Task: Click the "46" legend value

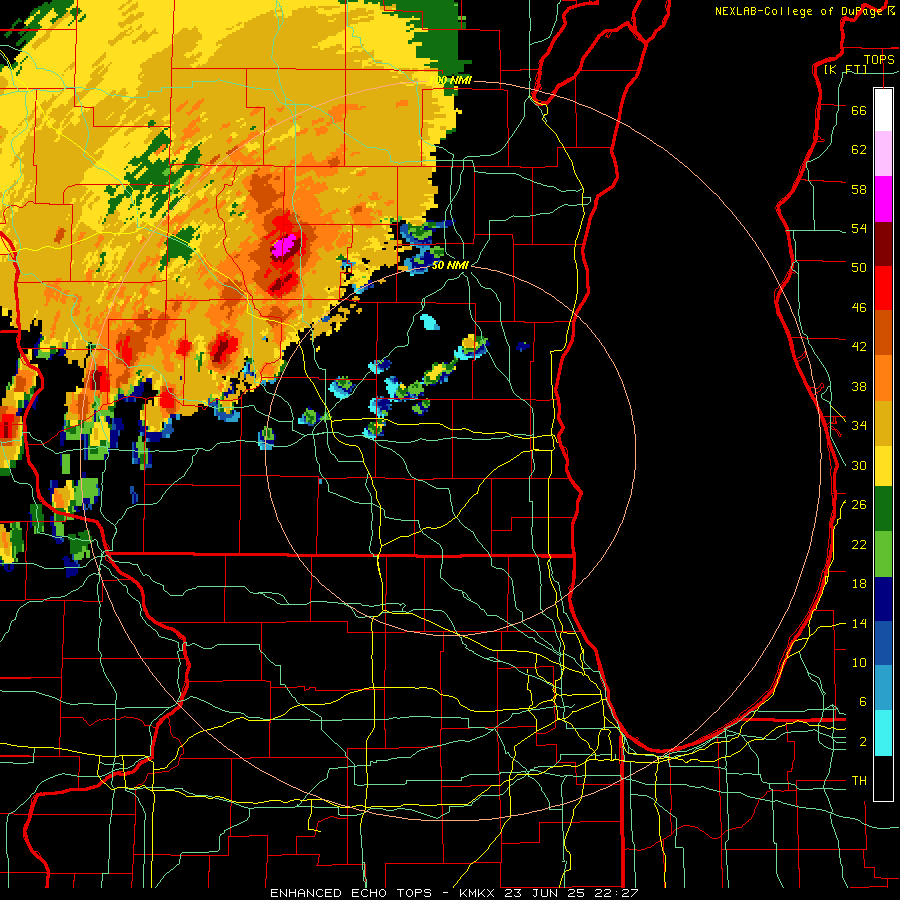Action: 859,308
